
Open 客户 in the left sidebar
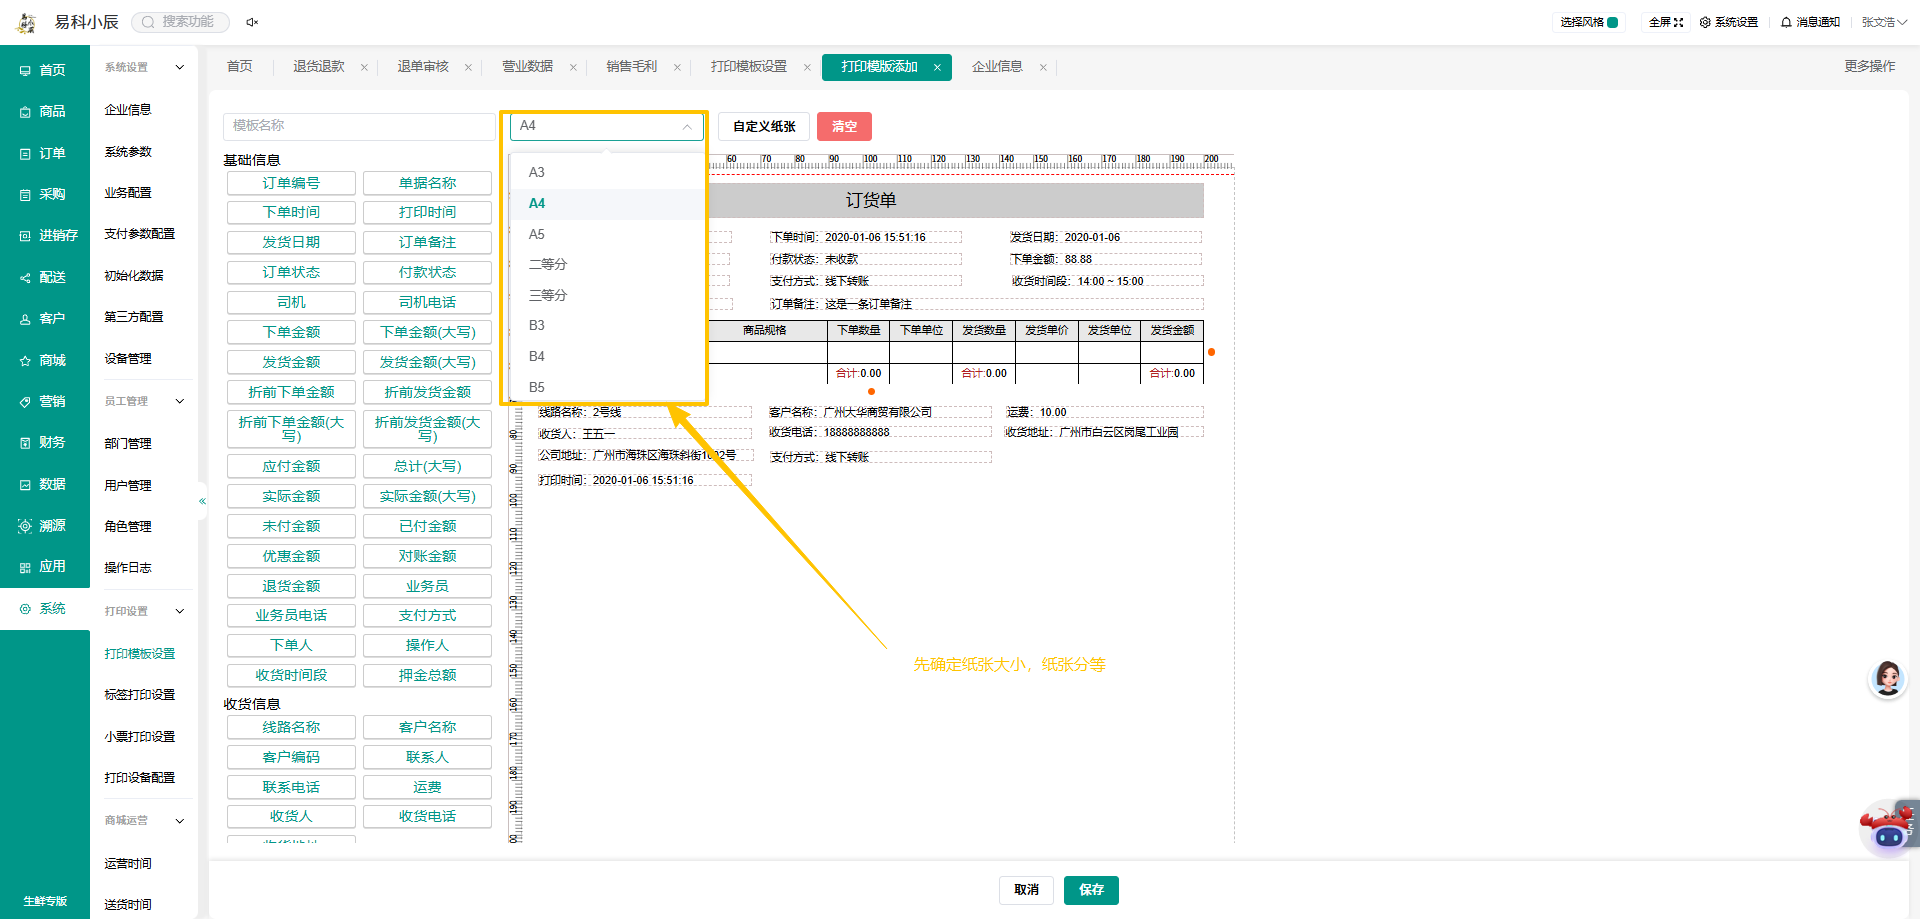[45, 318]
